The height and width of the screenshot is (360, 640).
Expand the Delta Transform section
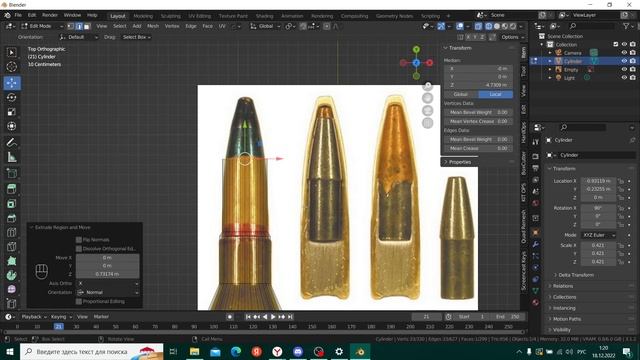576,275
